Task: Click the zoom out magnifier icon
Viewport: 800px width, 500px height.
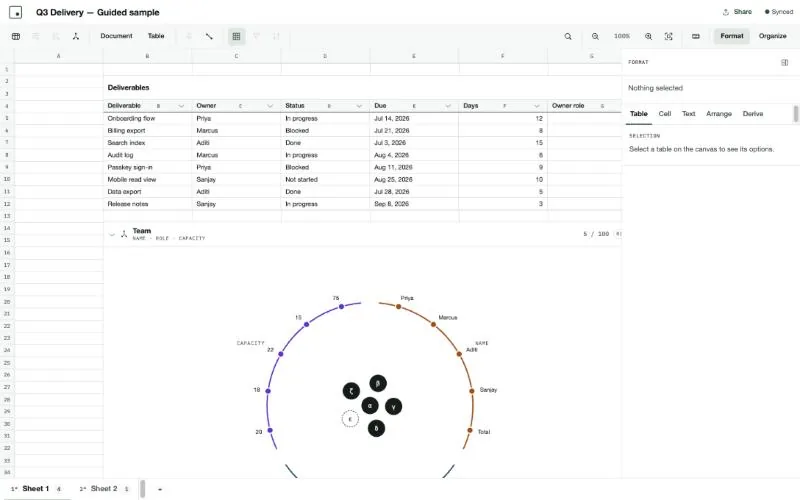Action: point(595,36)
